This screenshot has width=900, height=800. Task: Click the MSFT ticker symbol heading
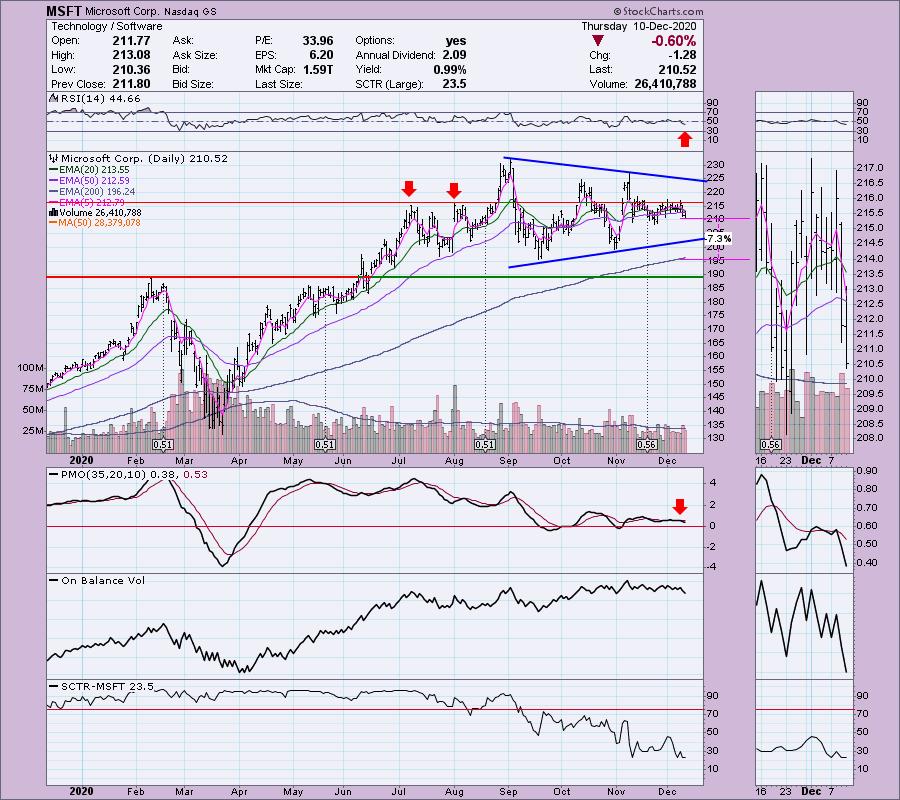[64, 11]
